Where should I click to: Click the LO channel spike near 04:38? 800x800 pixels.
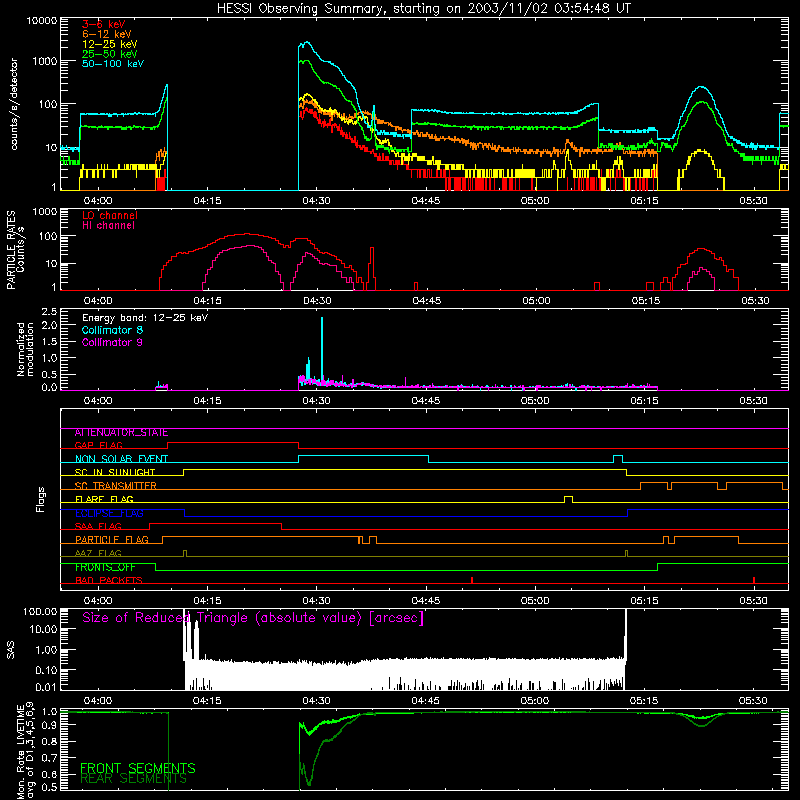(x=372, y=268)
